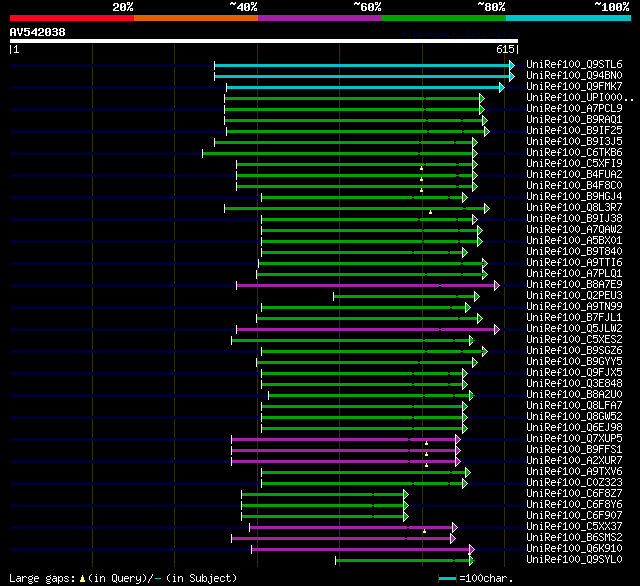Select the UniRef100_Q3E848 label
Viewport: 640px width, 586px height.
[x=574, y=384]
